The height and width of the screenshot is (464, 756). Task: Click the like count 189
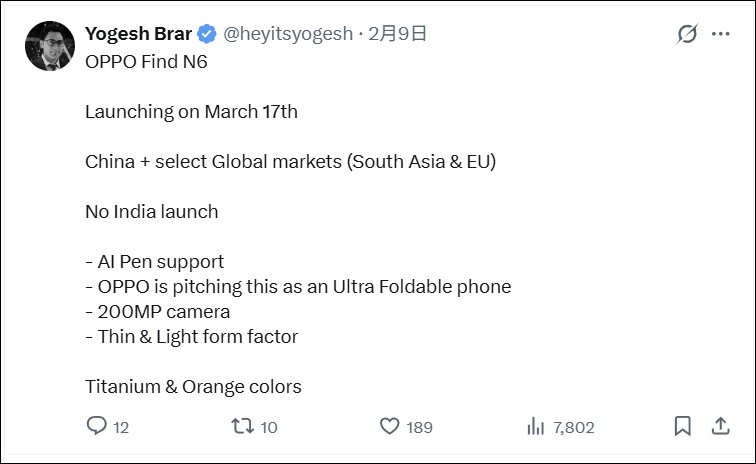click(x=420, y=428)
